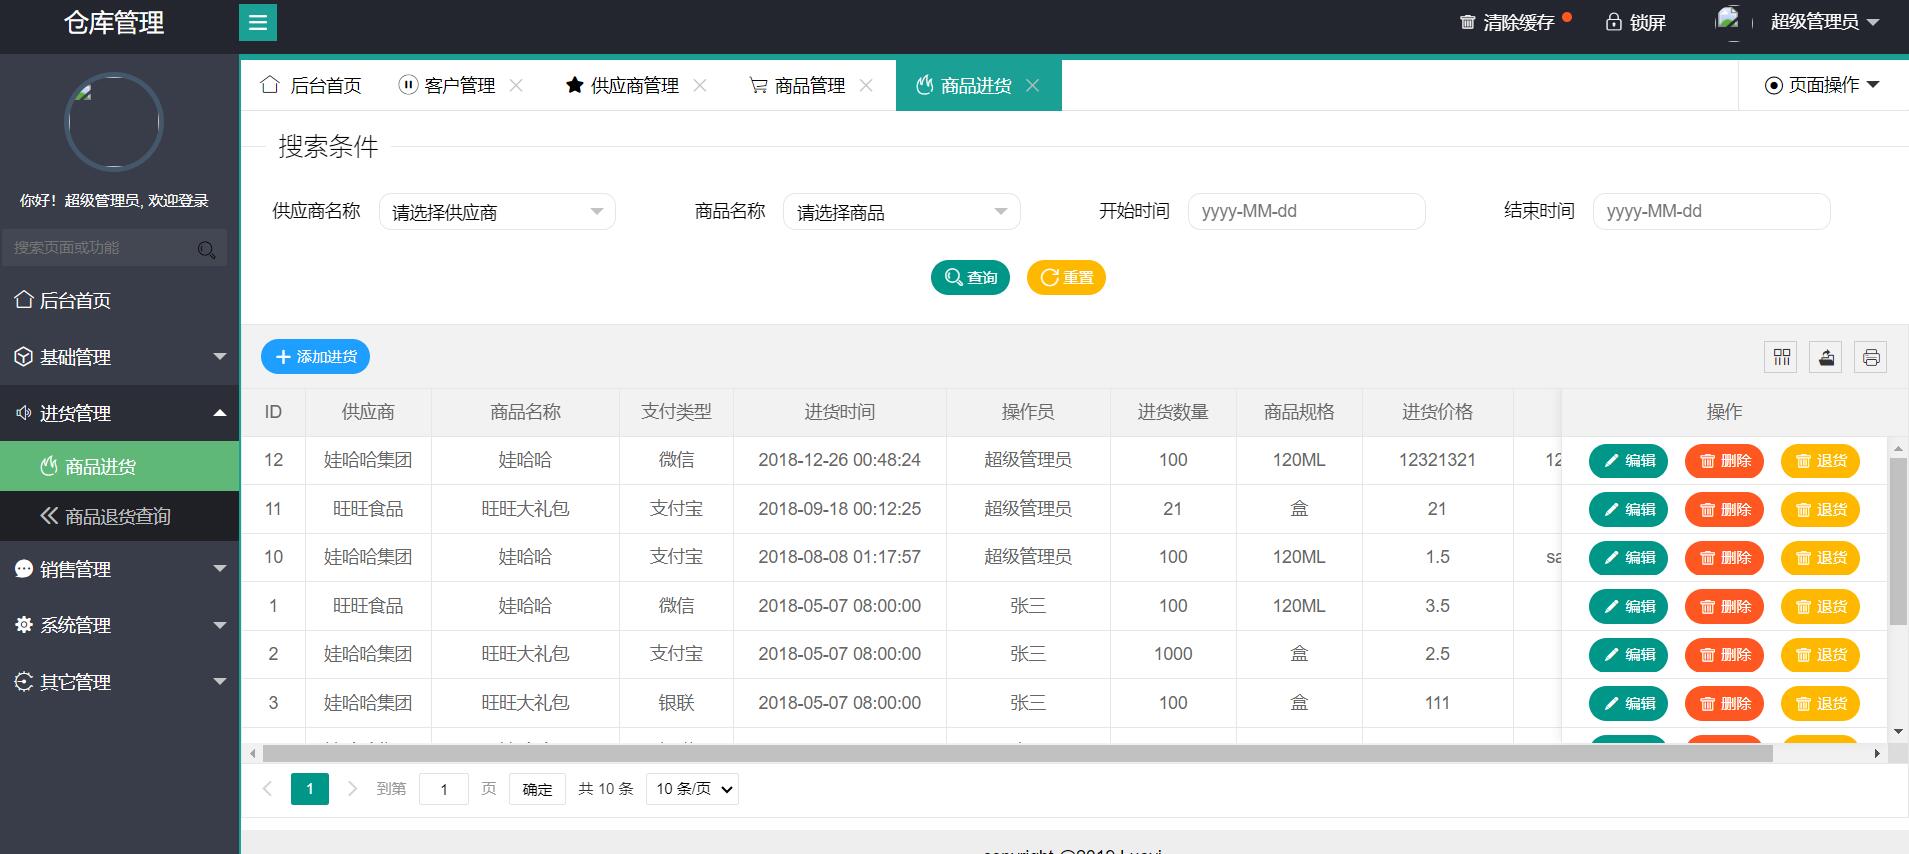Open 商品退货查询 in the sidebar
1909x854 pixels.
pyautogui.click(x=120, y=516)
